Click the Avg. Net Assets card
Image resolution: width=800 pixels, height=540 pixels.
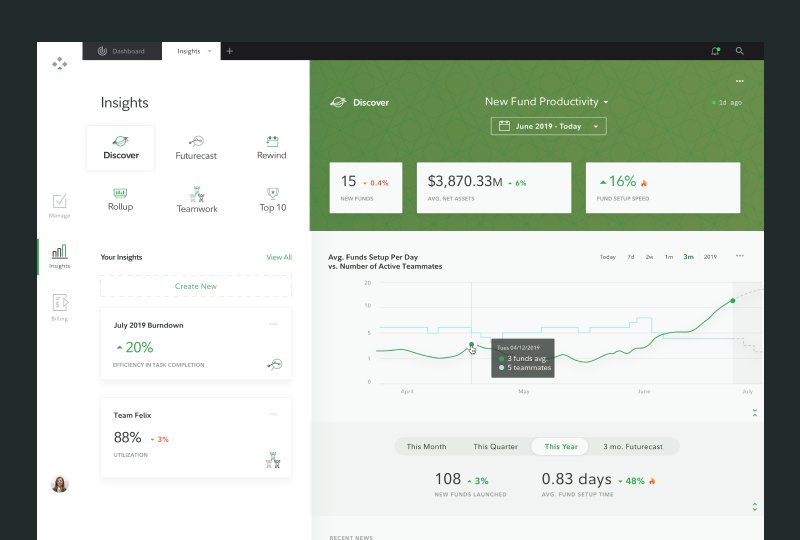494,188
